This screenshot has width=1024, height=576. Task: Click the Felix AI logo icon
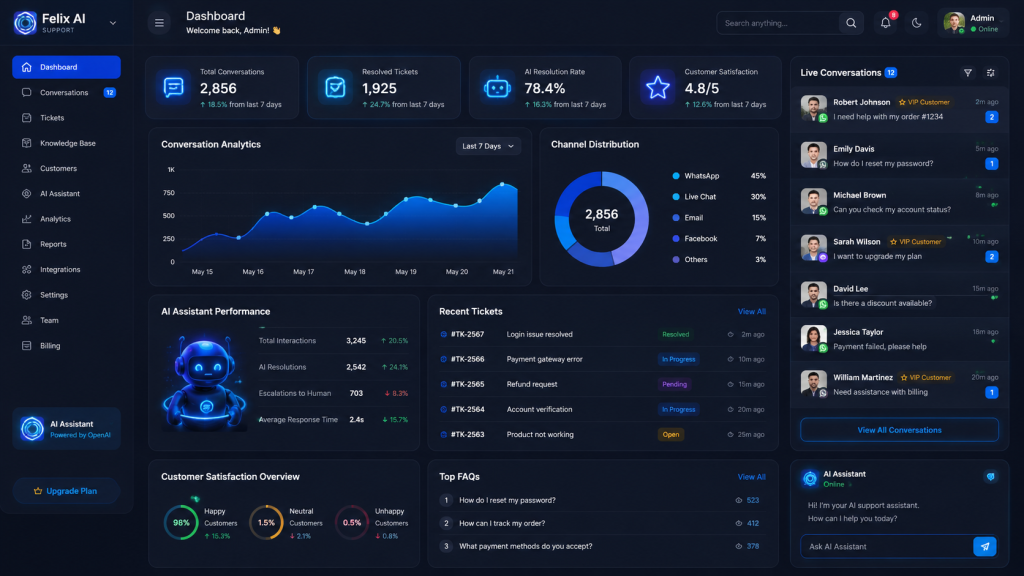click(x=25, y=23)
